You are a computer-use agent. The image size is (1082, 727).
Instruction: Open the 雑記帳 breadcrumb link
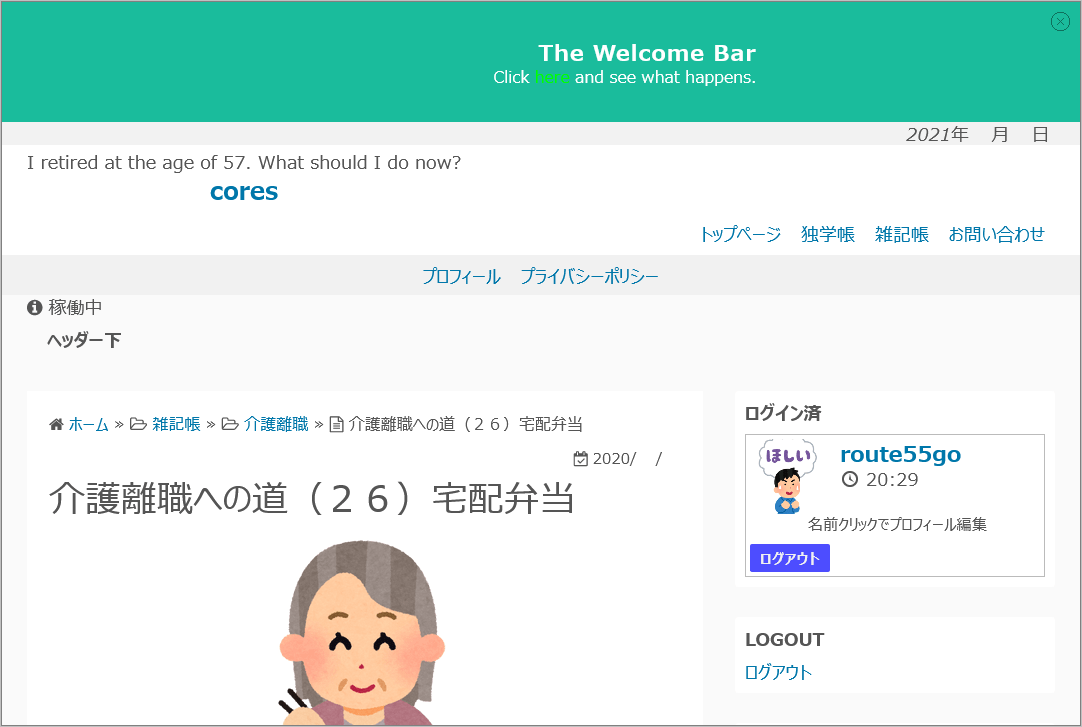[176, 424]
